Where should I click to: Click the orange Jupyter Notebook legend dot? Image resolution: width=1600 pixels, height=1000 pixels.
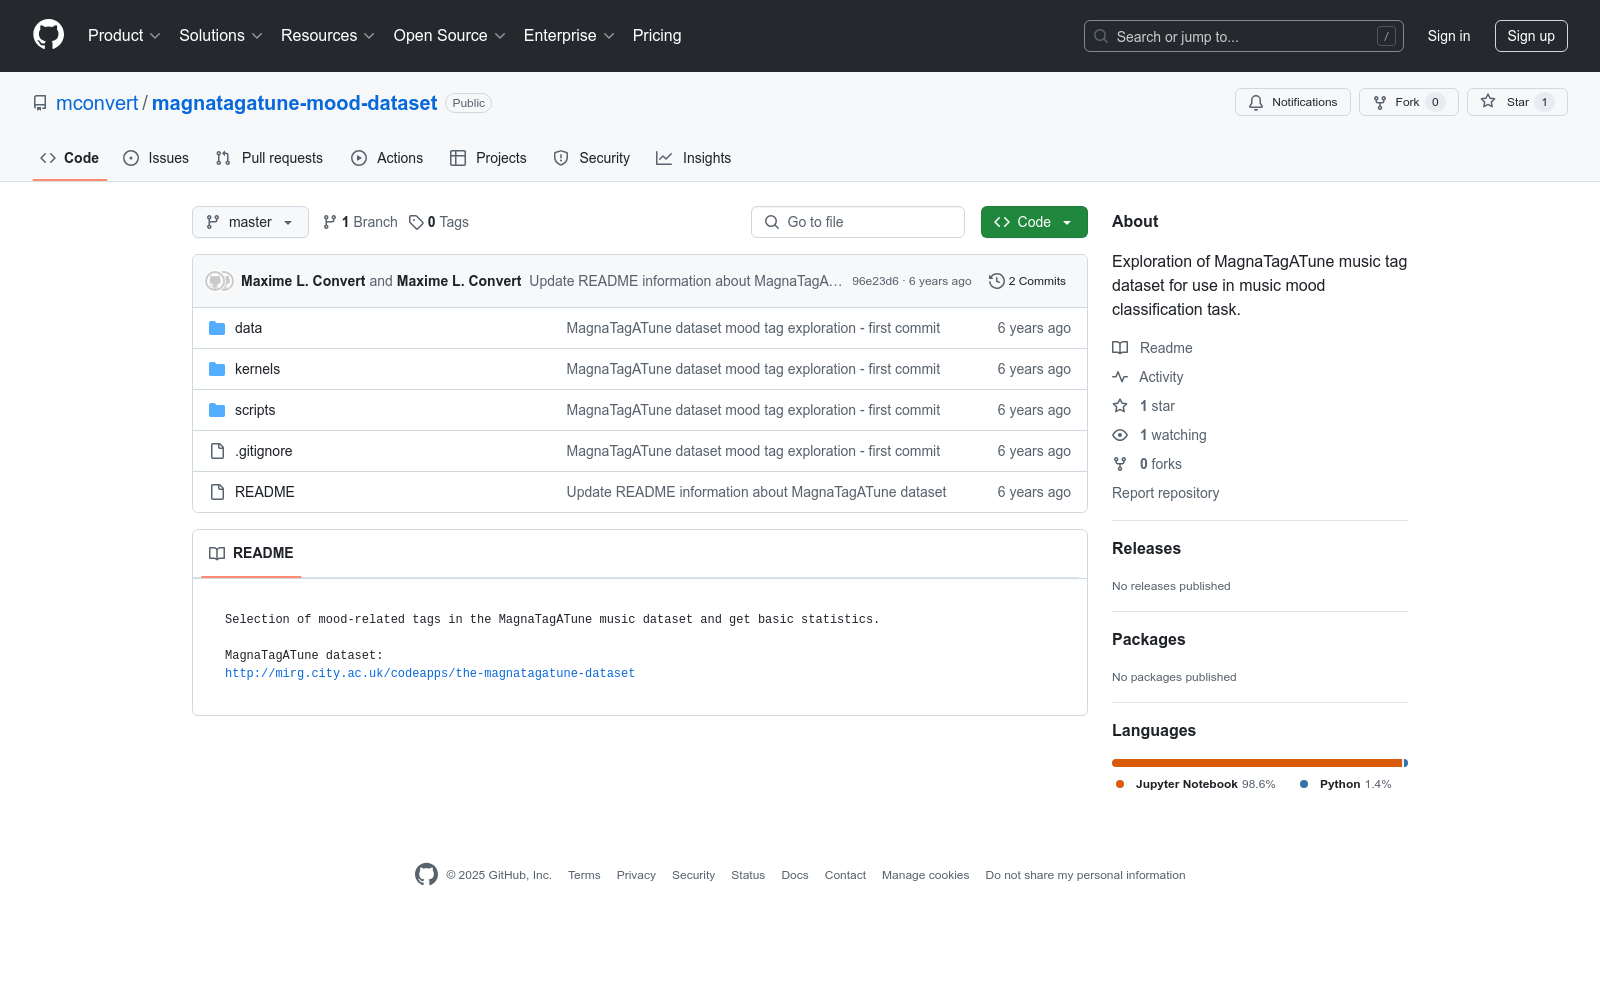coord(1120,784)
